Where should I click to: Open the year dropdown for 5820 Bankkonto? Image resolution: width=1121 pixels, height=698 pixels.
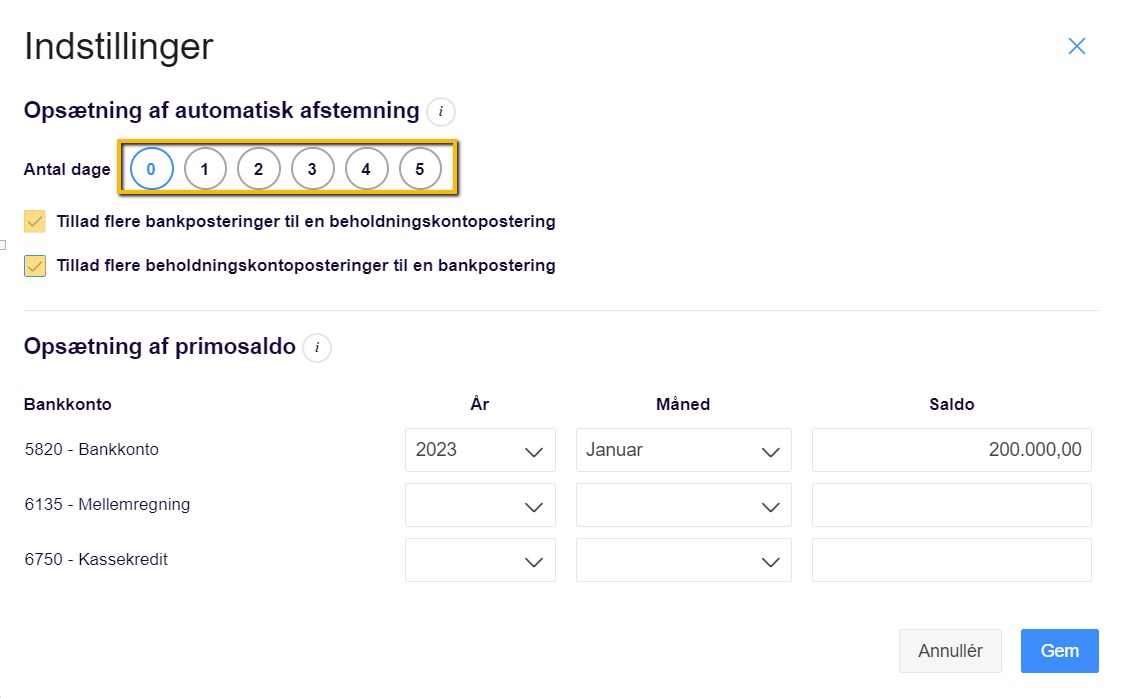(480, 450)
